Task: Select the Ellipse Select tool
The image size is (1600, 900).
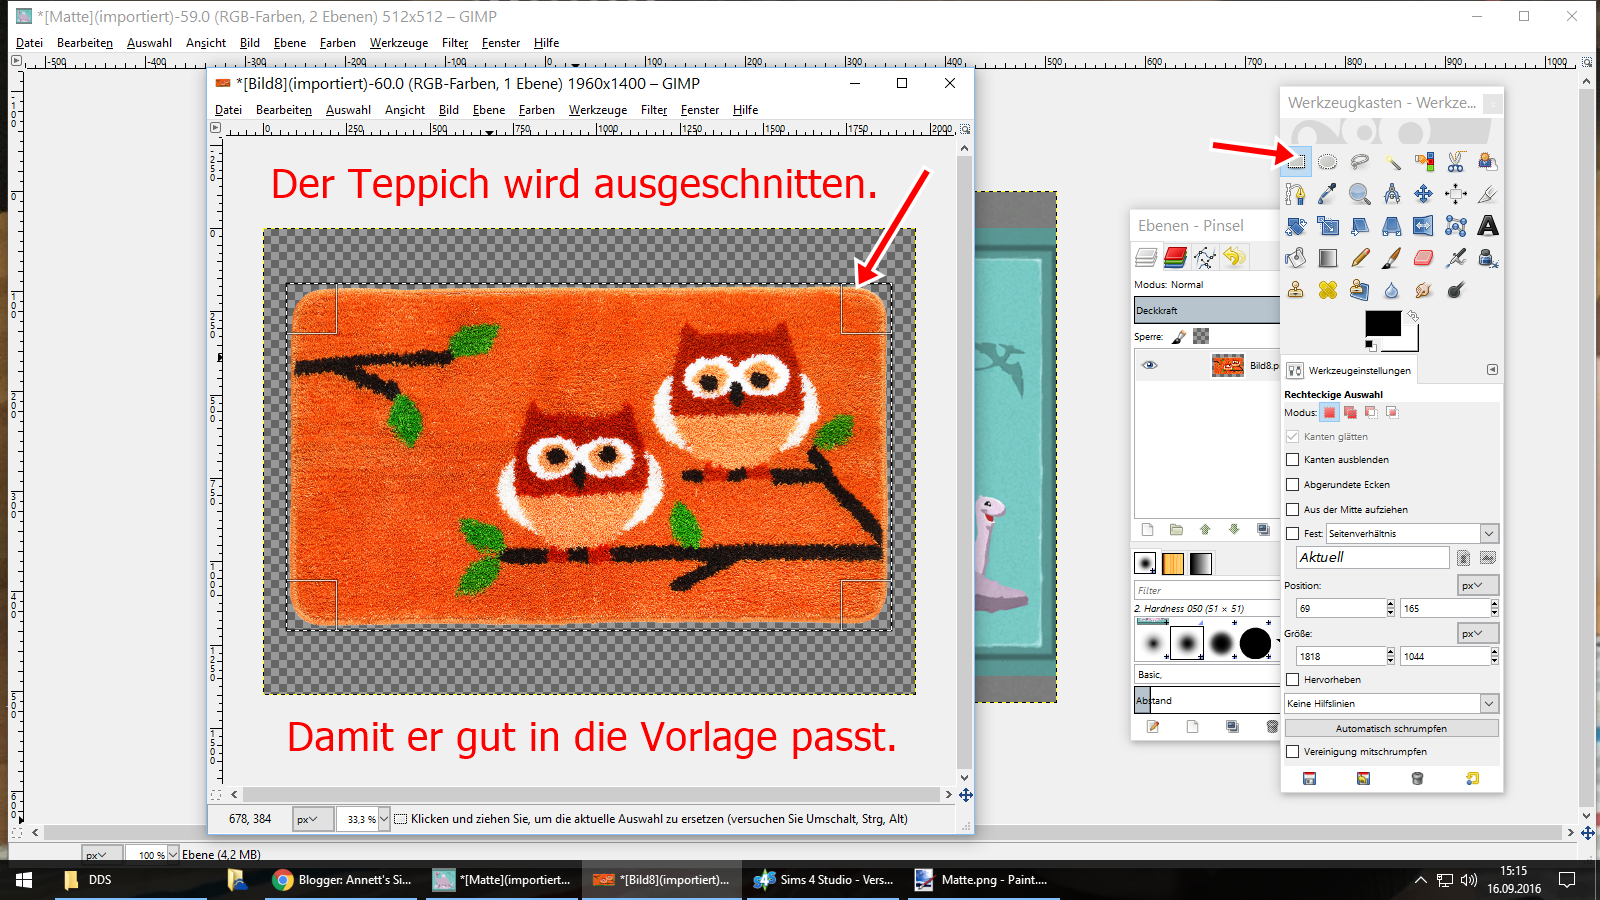Action: [1328, 162]
